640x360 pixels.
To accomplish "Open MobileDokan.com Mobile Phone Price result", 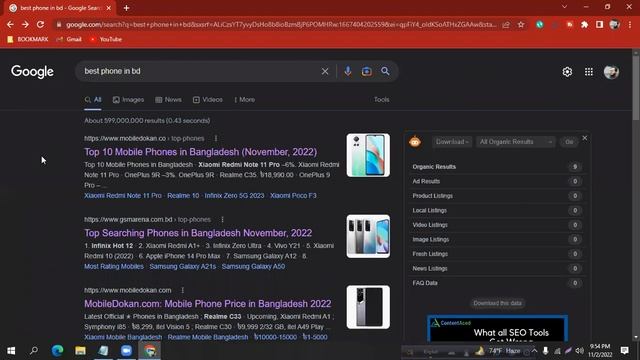I will pos(208,304).
